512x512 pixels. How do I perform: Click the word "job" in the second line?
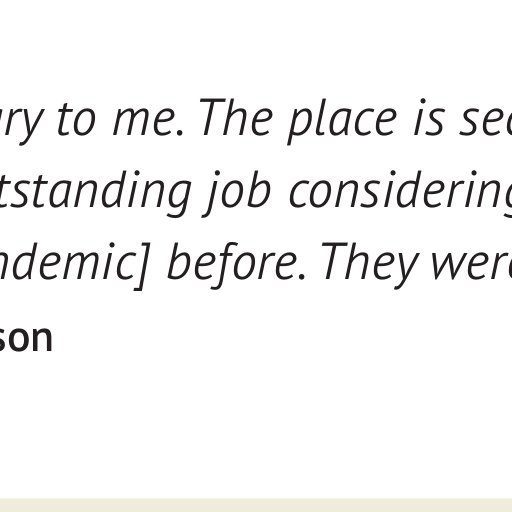236,193
